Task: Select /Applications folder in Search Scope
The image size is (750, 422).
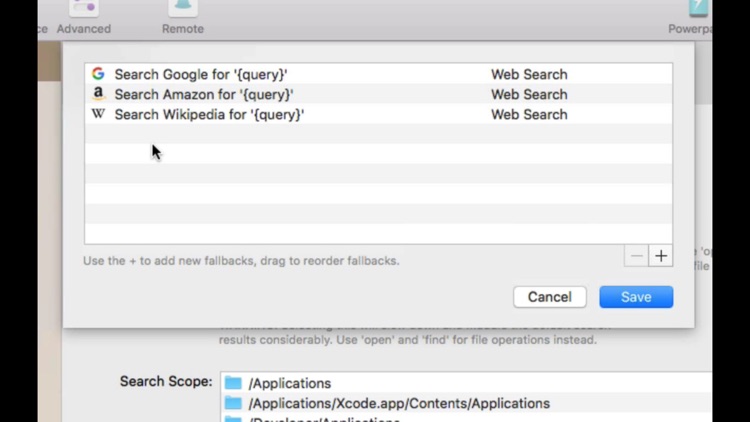Action: point(466,383)
